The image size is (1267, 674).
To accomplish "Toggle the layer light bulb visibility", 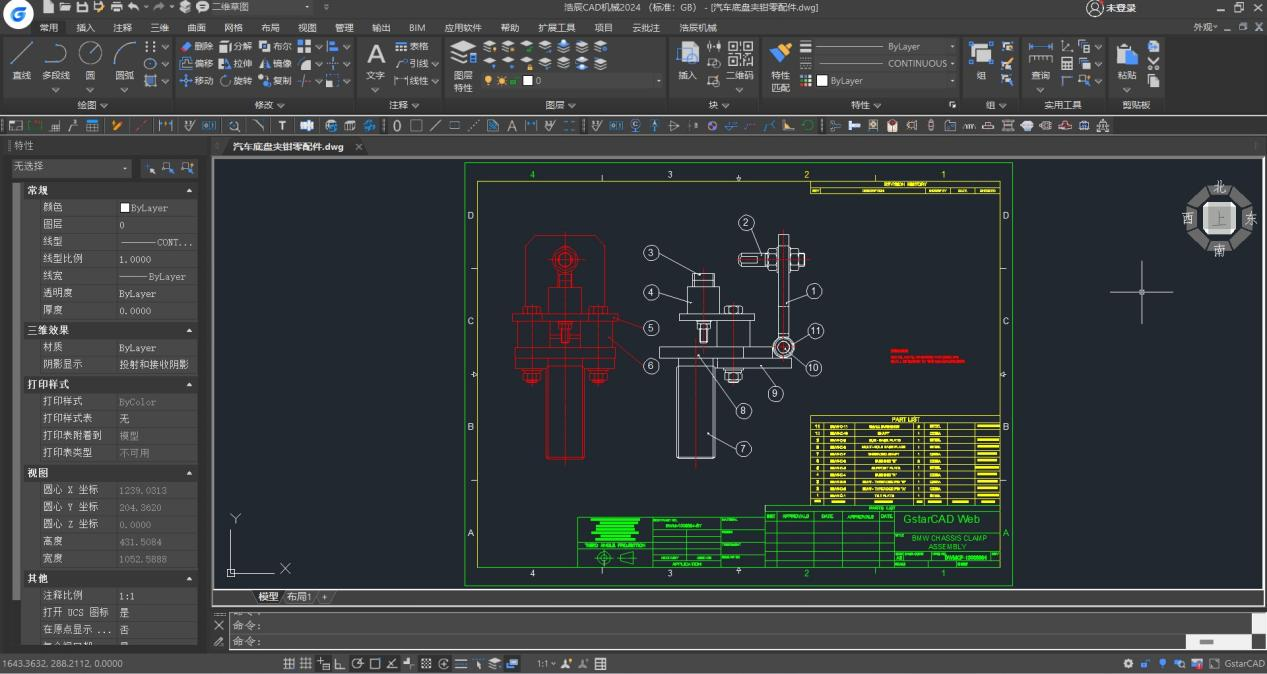I will point(488,80).
